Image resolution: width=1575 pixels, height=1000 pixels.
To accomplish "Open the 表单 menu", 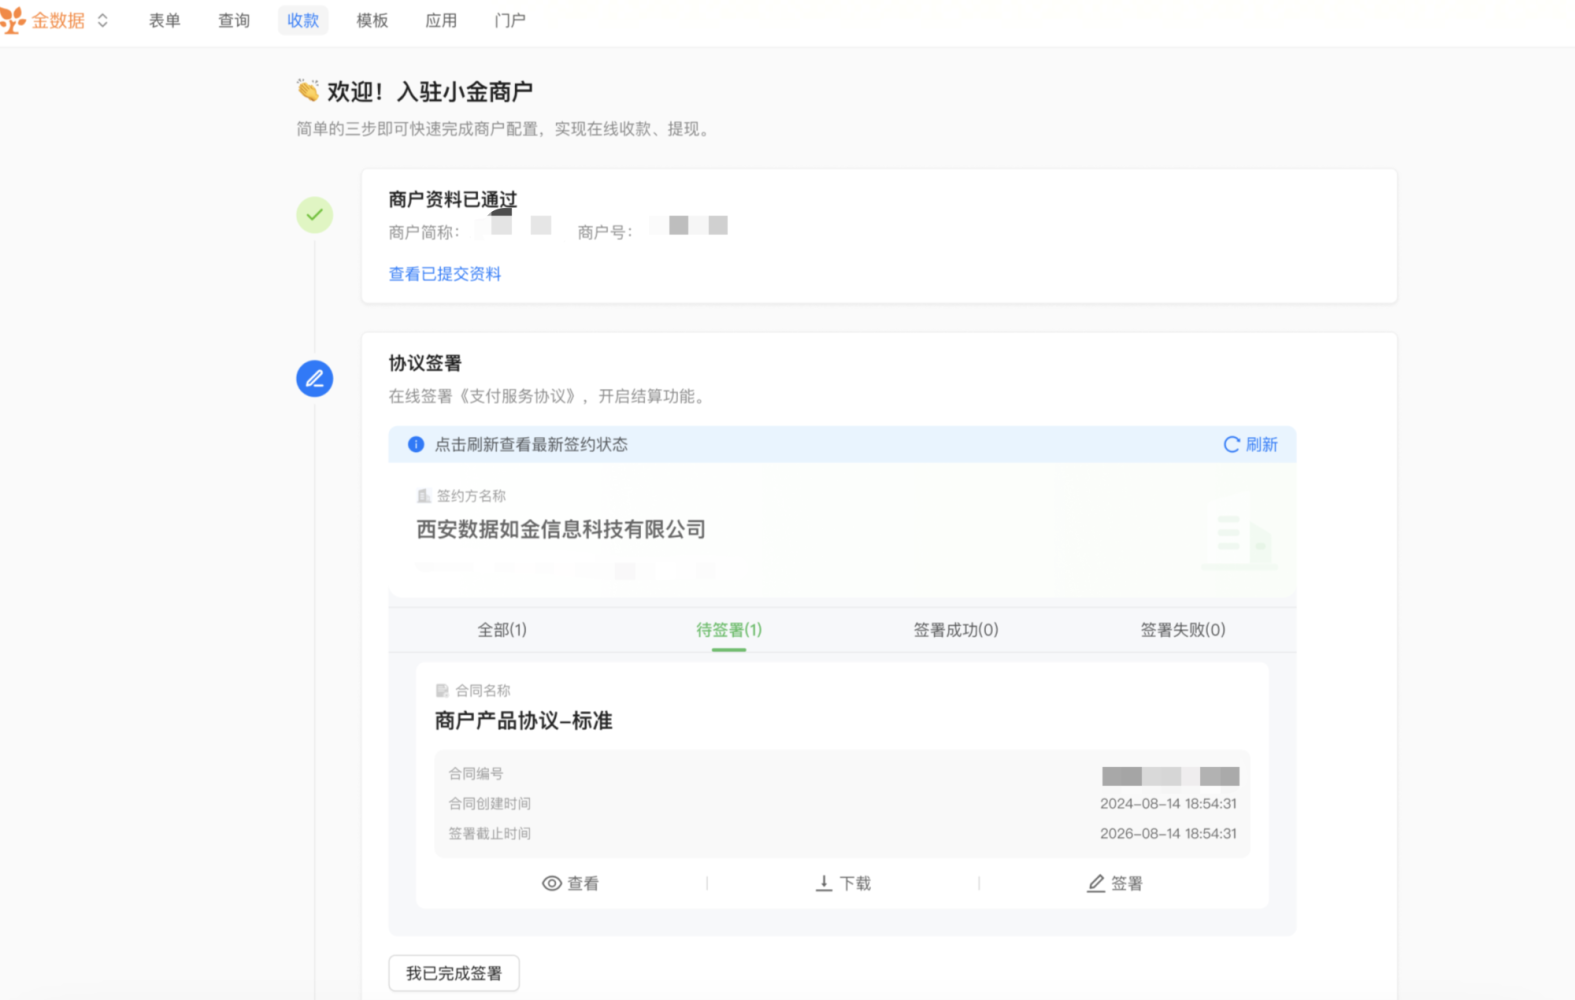I will tap(165, 20).
